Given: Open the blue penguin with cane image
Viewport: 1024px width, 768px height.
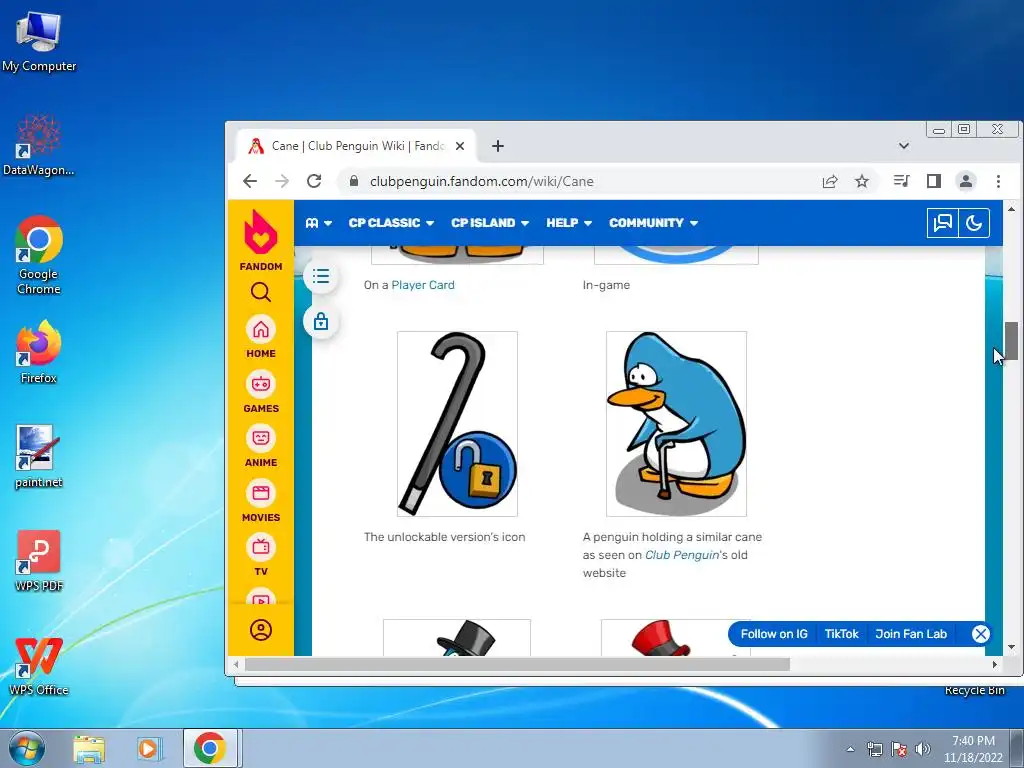Looking at the screenshot, I should click(x=676, y=424).
